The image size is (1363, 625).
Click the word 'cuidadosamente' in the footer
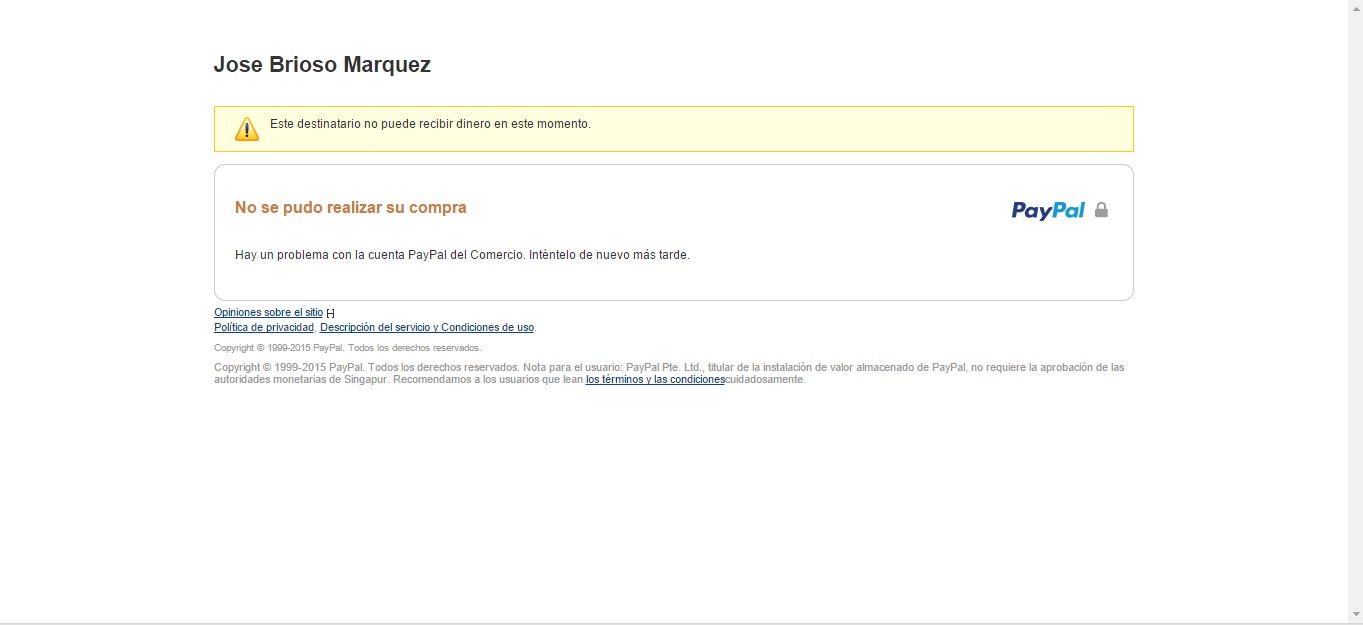765,380
